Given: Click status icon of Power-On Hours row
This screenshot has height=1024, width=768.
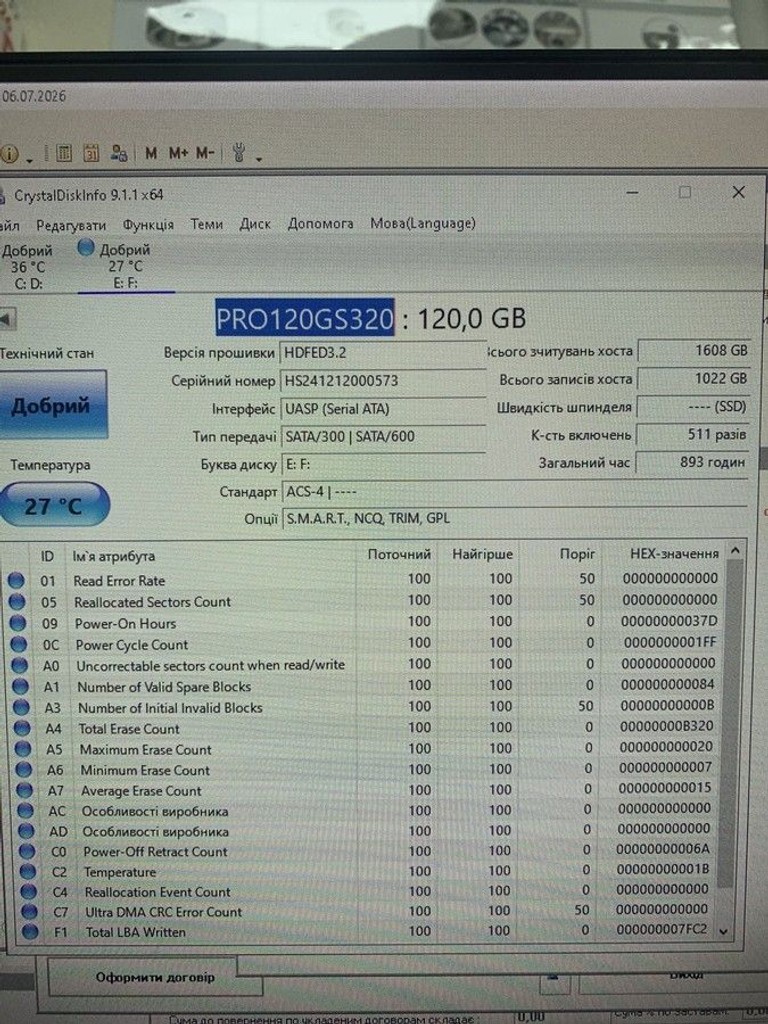Looking at the screenshot, I should point(18,623).
